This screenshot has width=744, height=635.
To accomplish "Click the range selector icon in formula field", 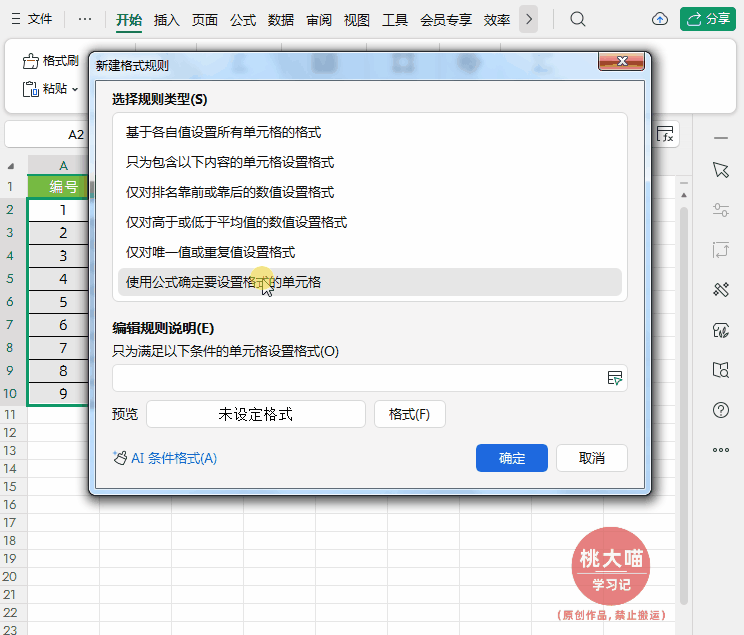I will (615, 378).
